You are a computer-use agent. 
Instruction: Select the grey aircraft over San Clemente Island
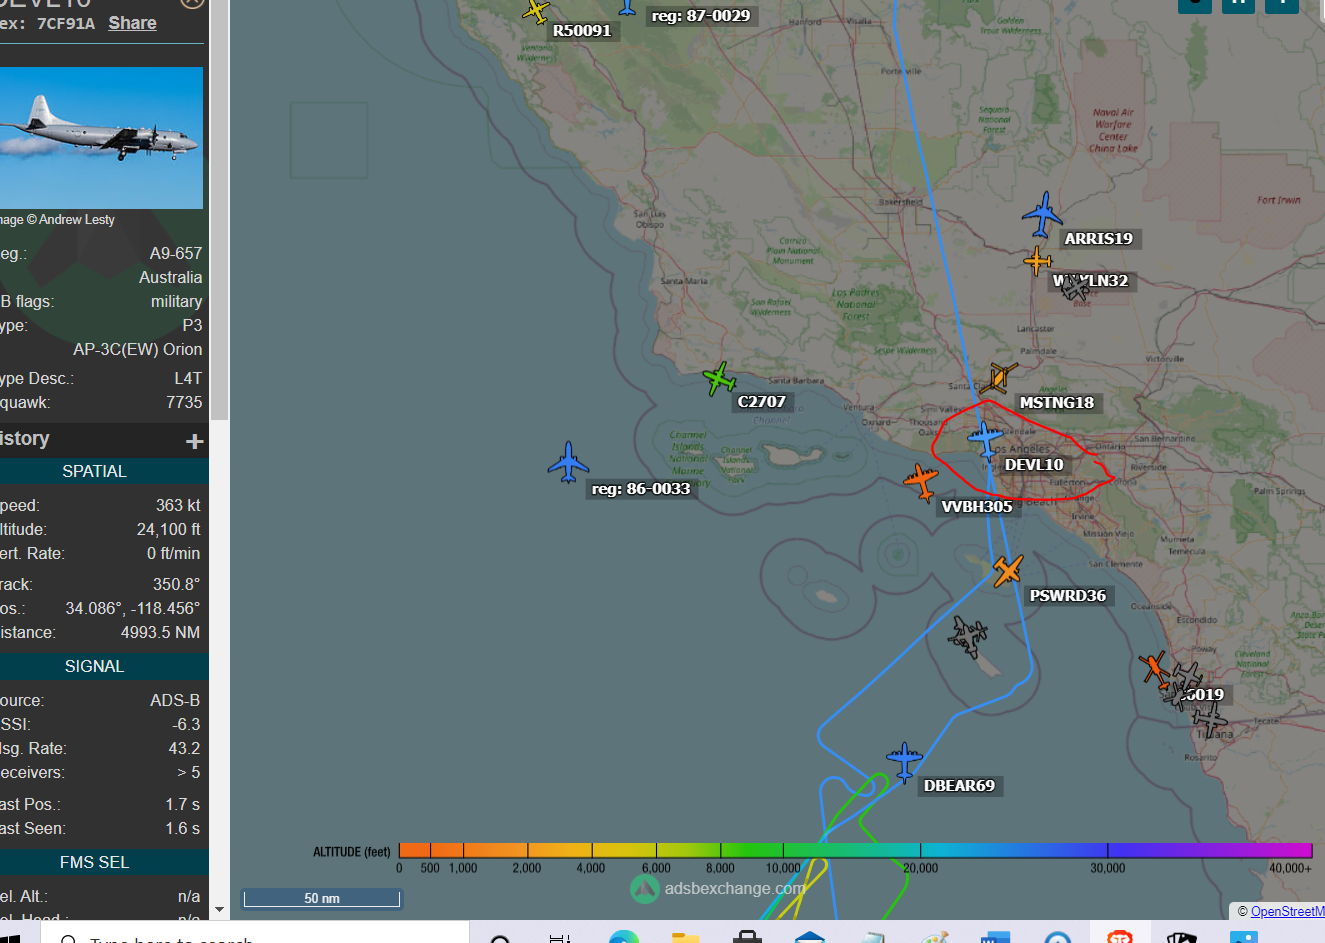tap(968, 636)
